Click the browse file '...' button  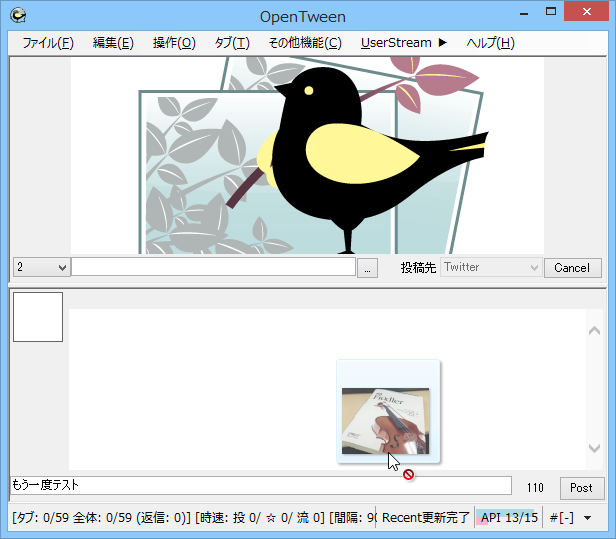(367, 268)
